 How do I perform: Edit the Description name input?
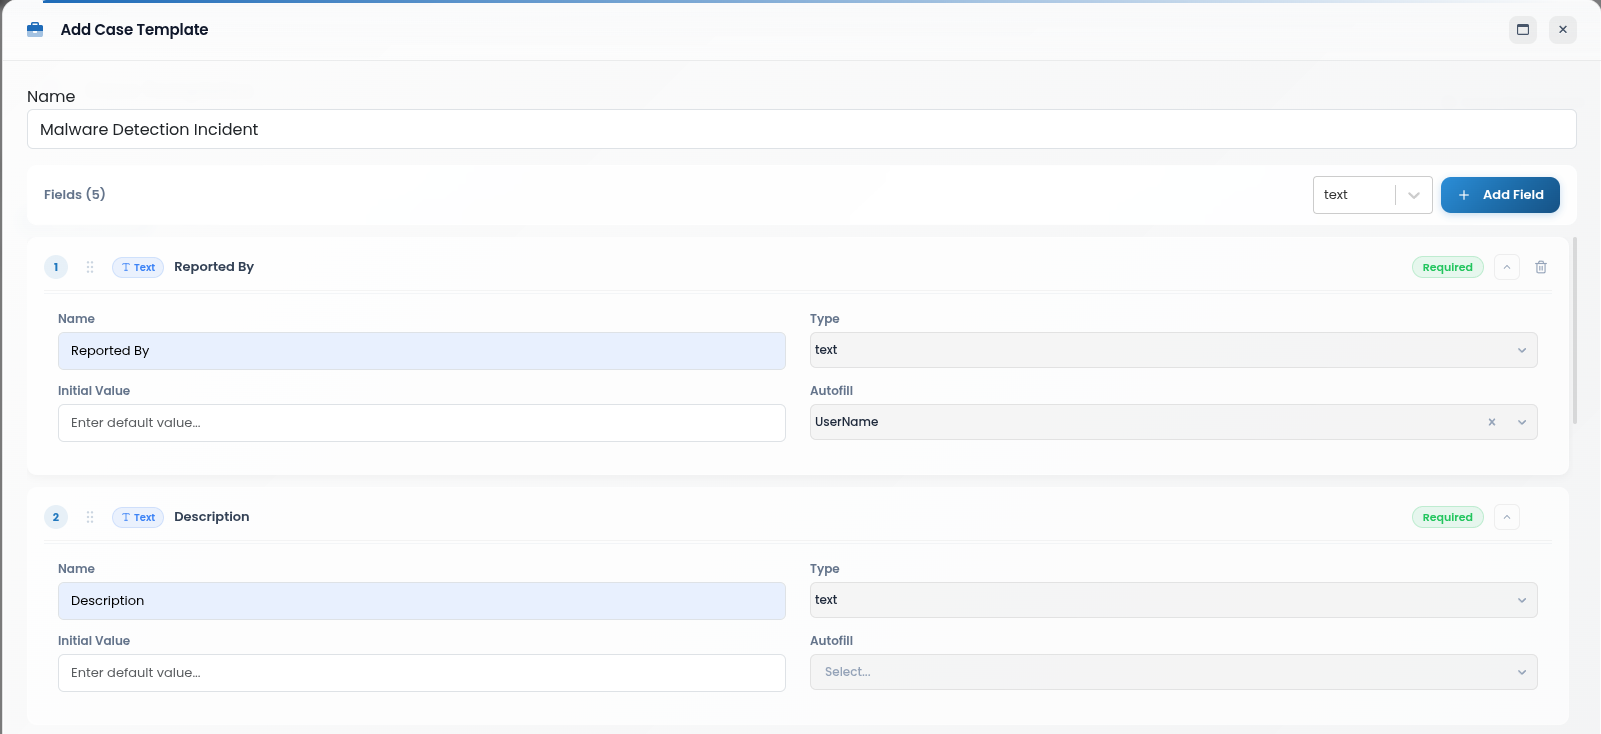coord(422,601)
